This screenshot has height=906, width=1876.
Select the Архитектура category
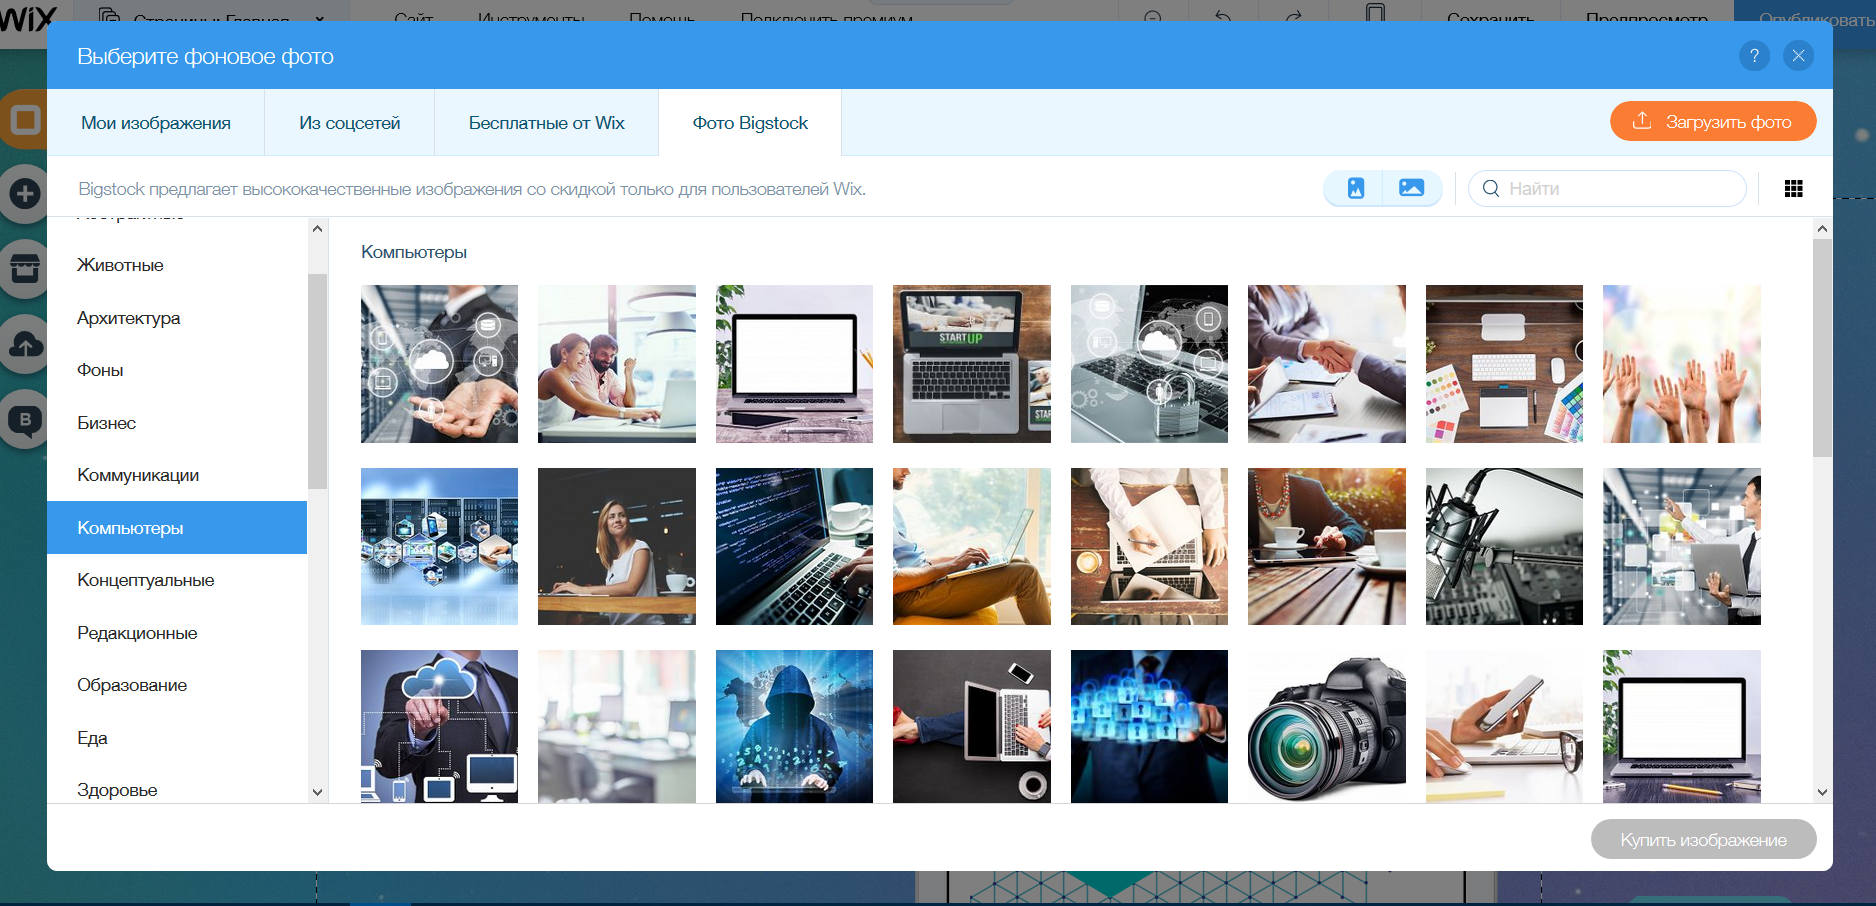[177, 318]
